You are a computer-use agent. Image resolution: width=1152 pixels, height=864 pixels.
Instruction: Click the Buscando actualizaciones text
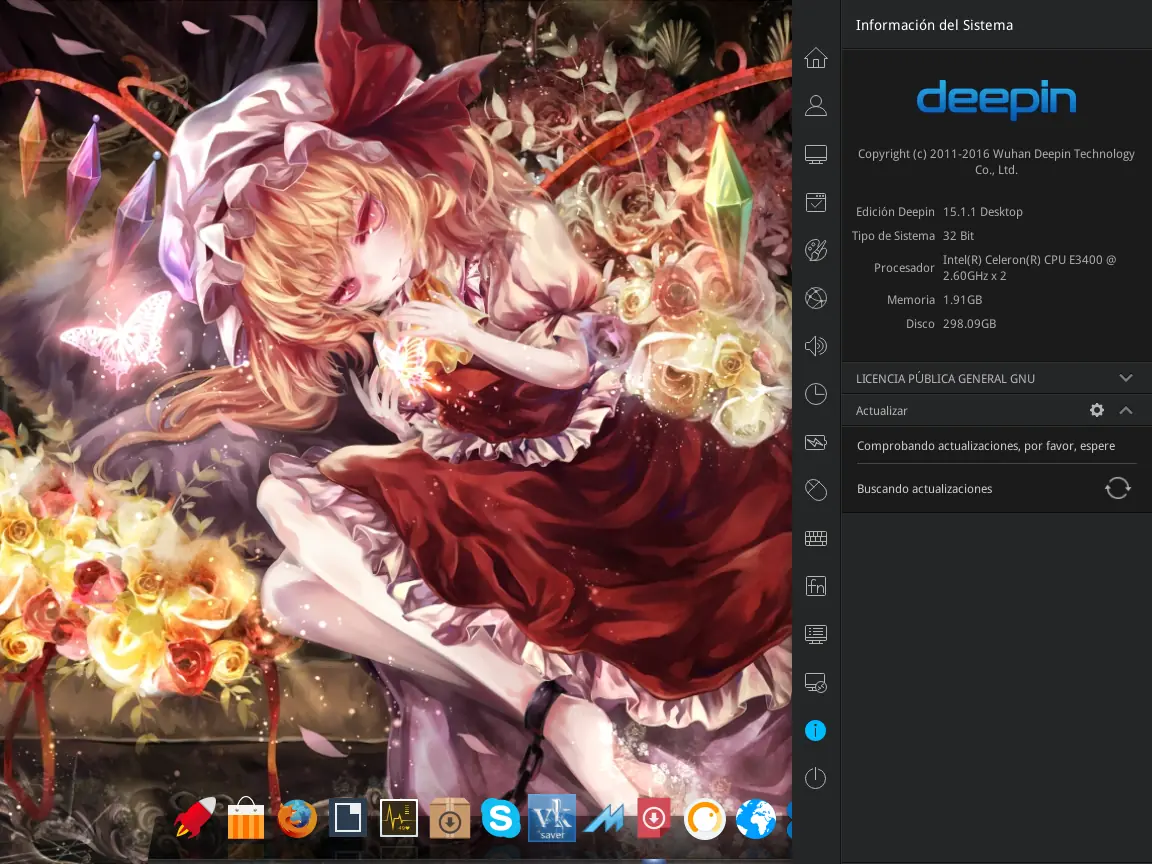pyautogui.click(x=924, y=489)
